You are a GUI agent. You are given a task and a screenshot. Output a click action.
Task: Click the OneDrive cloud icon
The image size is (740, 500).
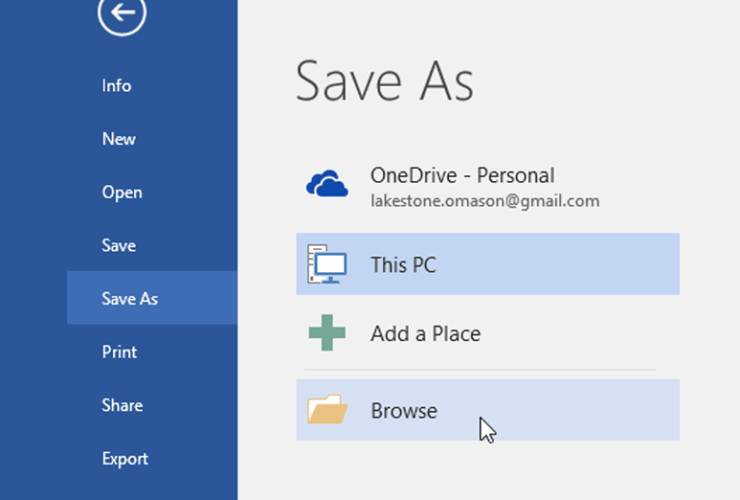coord(327,183)
